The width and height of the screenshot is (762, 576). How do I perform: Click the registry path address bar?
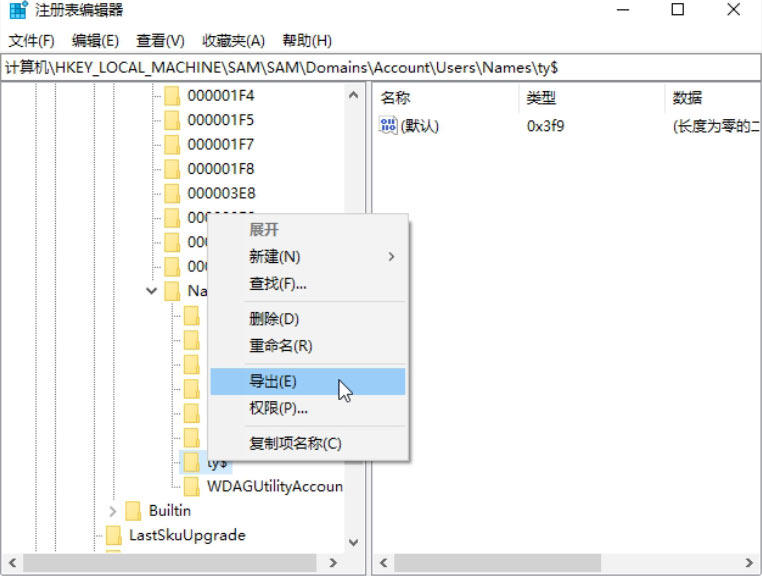pos(381,68)
